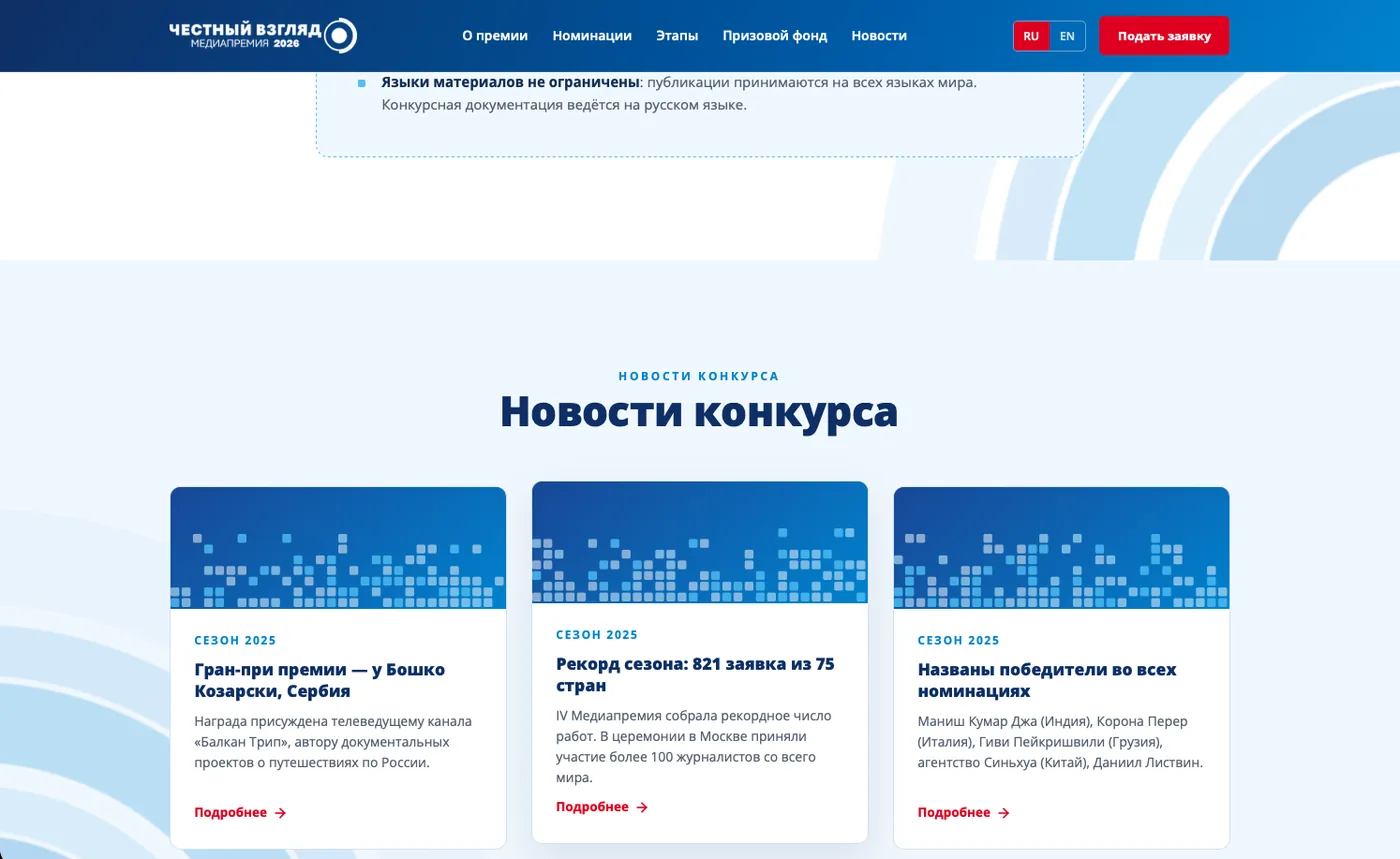Click the Новости конкурса main heading
Viewport: 1400px width, 859px height.
pos(699,411)
